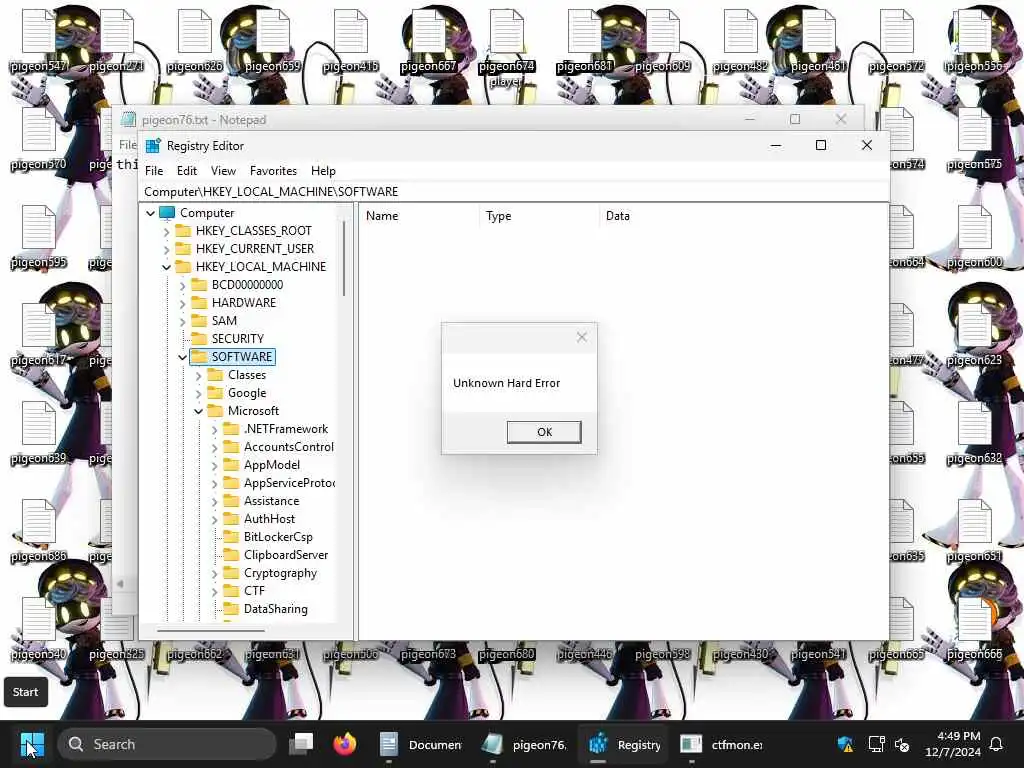Switch to Document taskbar window
This screenshot has width=1024, height=768.
click(x=420, y=744)
